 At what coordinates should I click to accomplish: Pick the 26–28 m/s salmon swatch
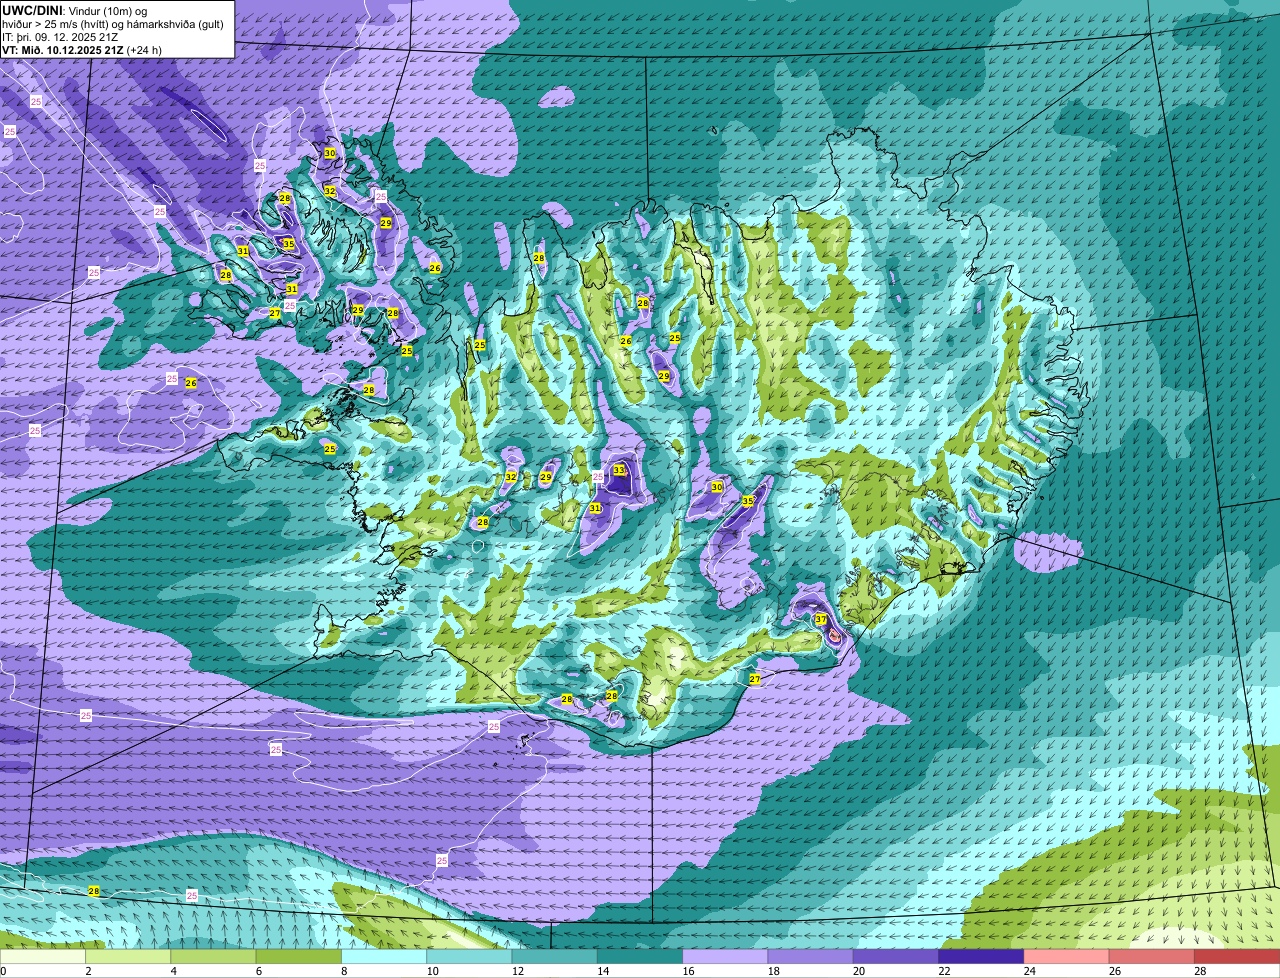(x=1152, y=957)
